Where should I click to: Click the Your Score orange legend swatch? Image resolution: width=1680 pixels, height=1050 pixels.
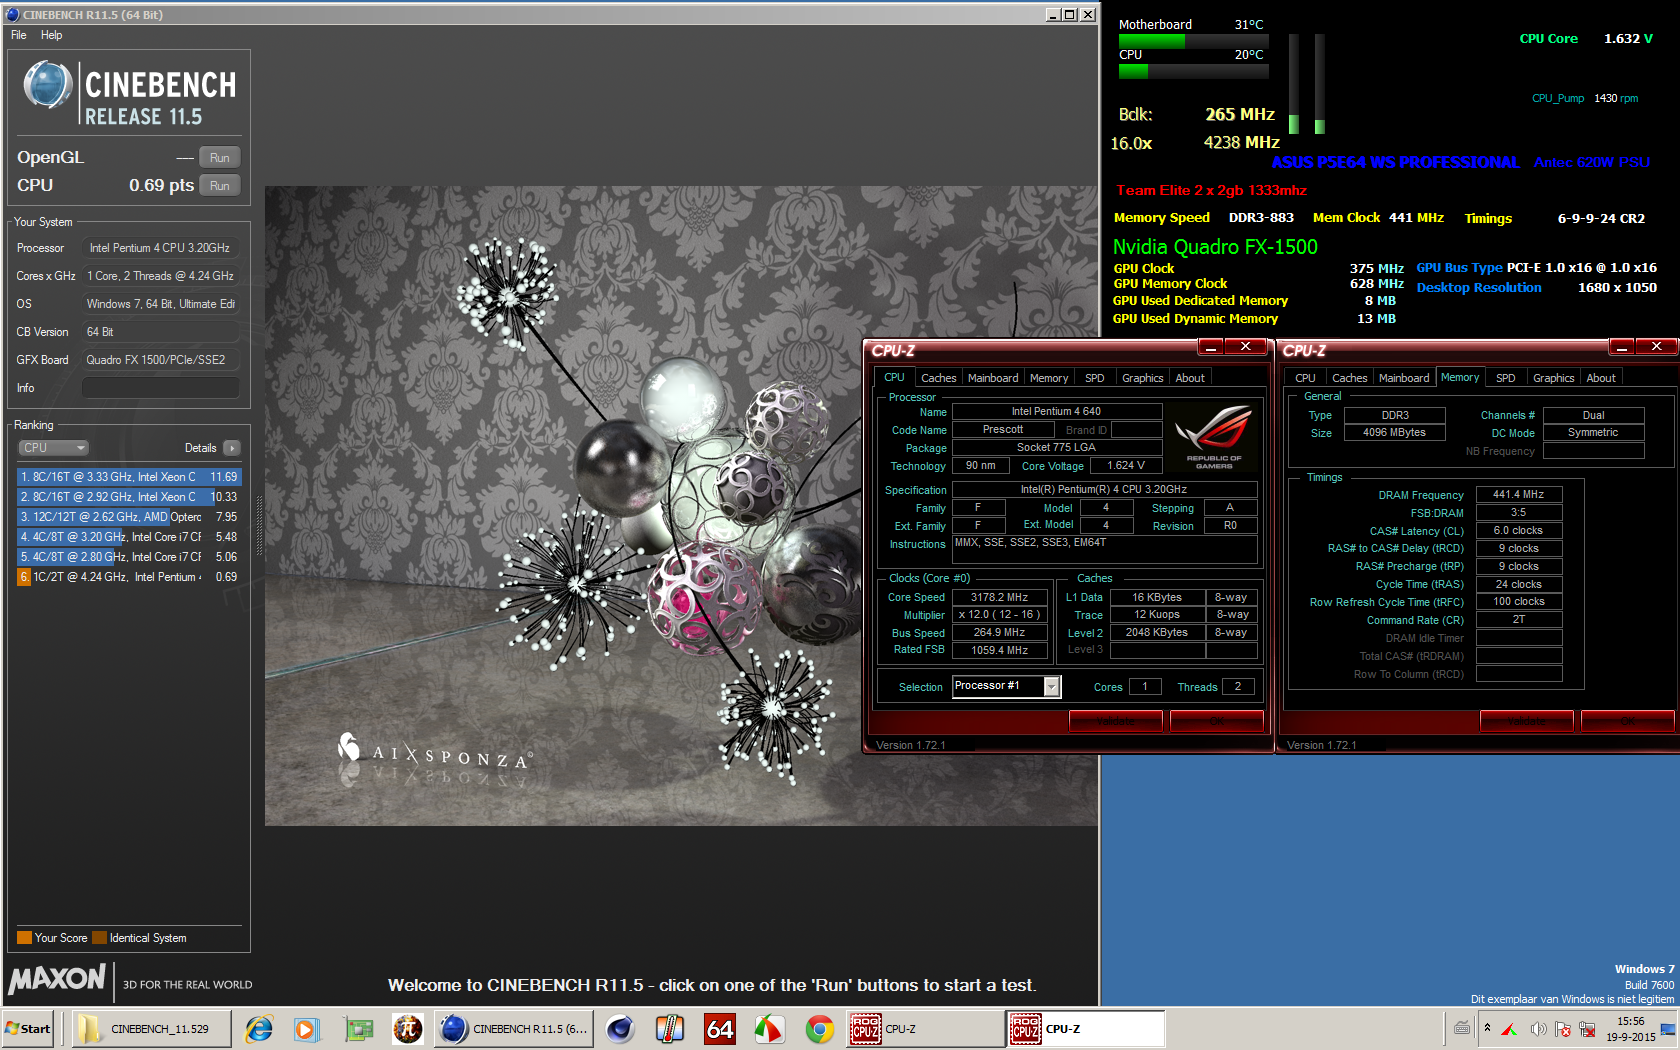(x=24, y=938)
